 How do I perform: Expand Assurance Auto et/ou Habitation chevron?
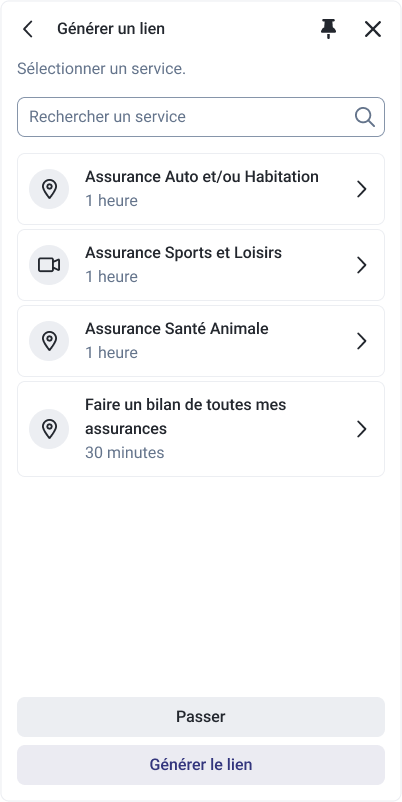click(x=362, y=189)
